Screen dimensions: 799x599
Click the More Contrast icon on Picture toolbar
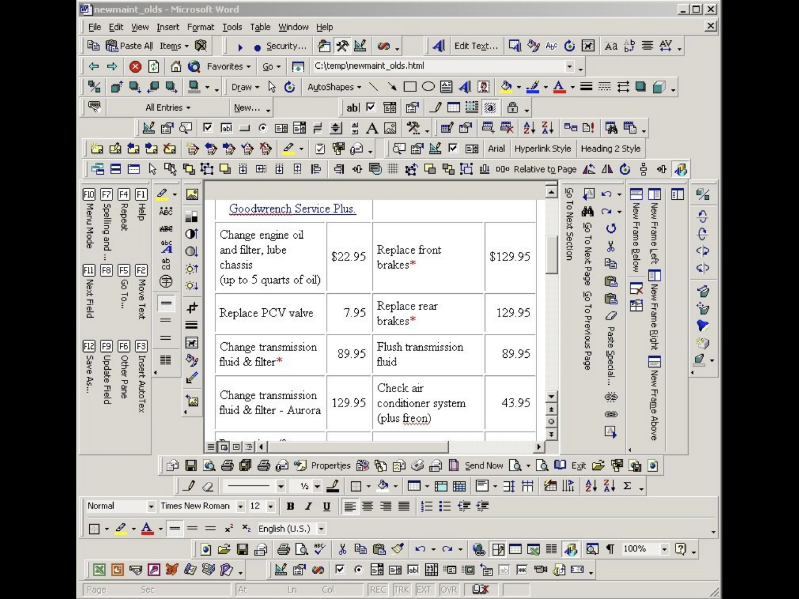192,234
